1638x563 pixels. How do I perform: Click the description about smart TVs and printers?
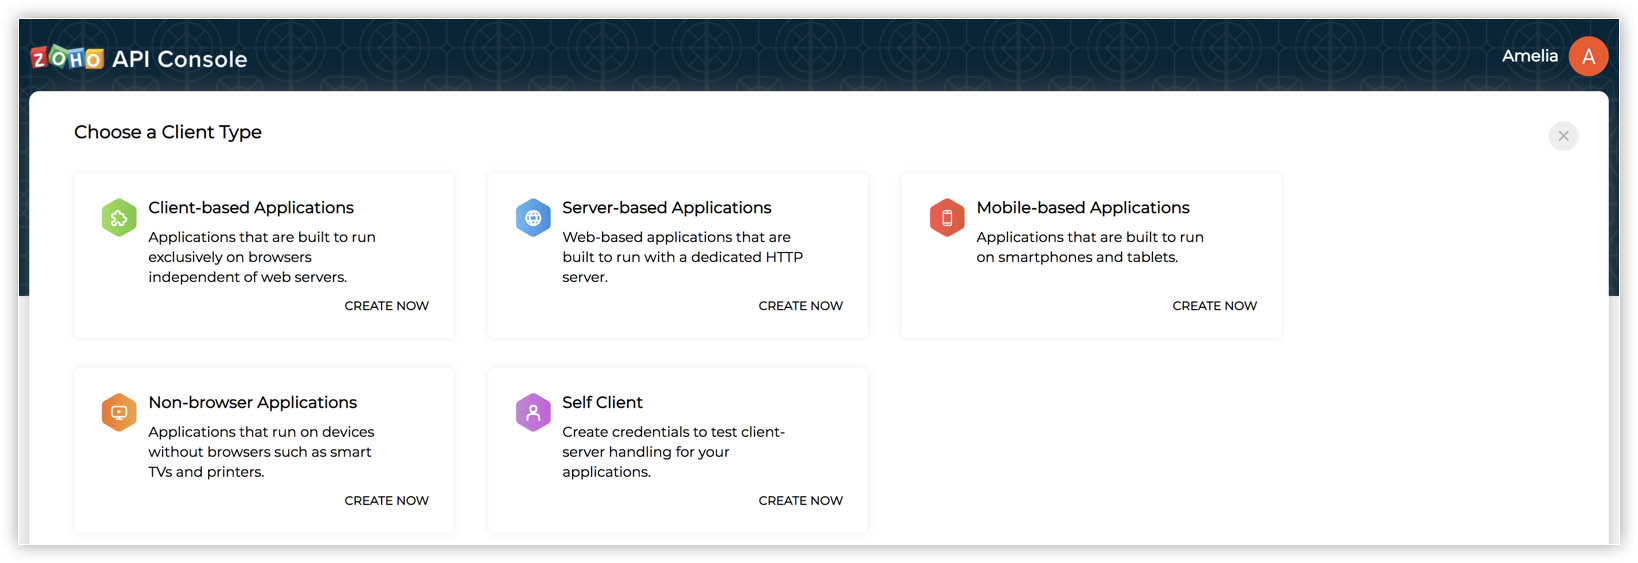point(261,452)
